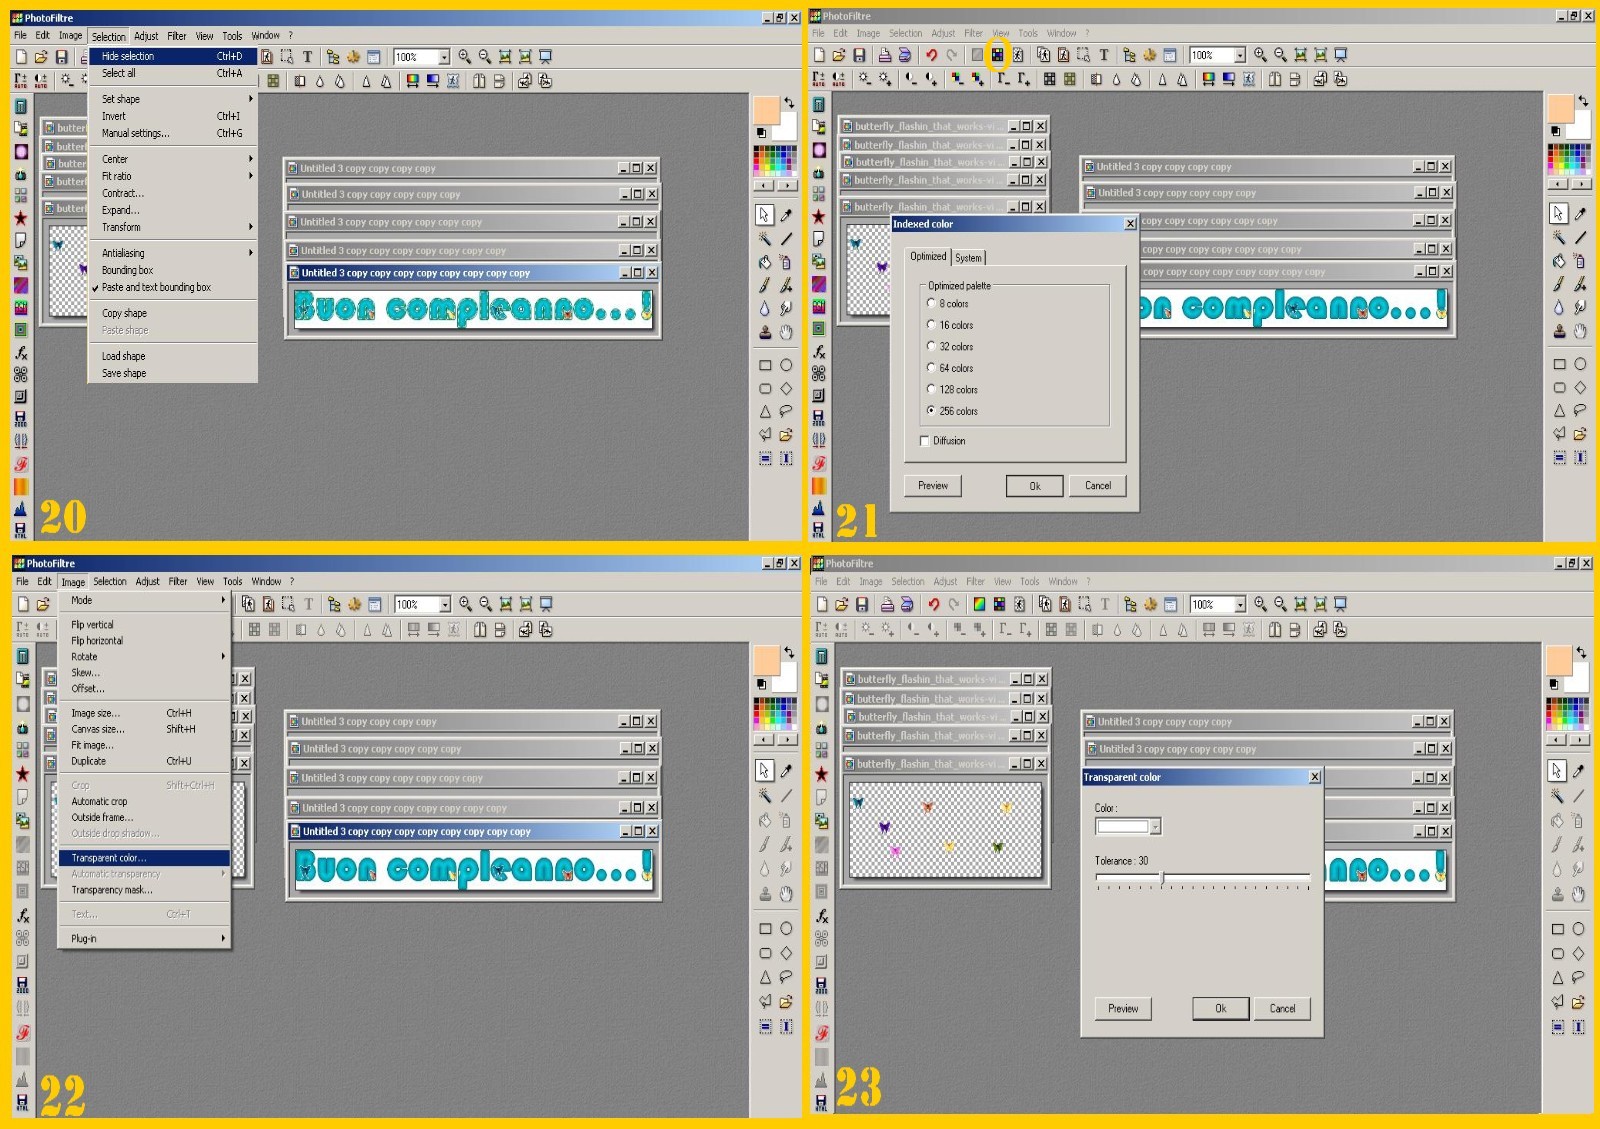1600x1129 pixels.
Task: Select the 8 colors radio button
Action: click(x=931, y=303)
